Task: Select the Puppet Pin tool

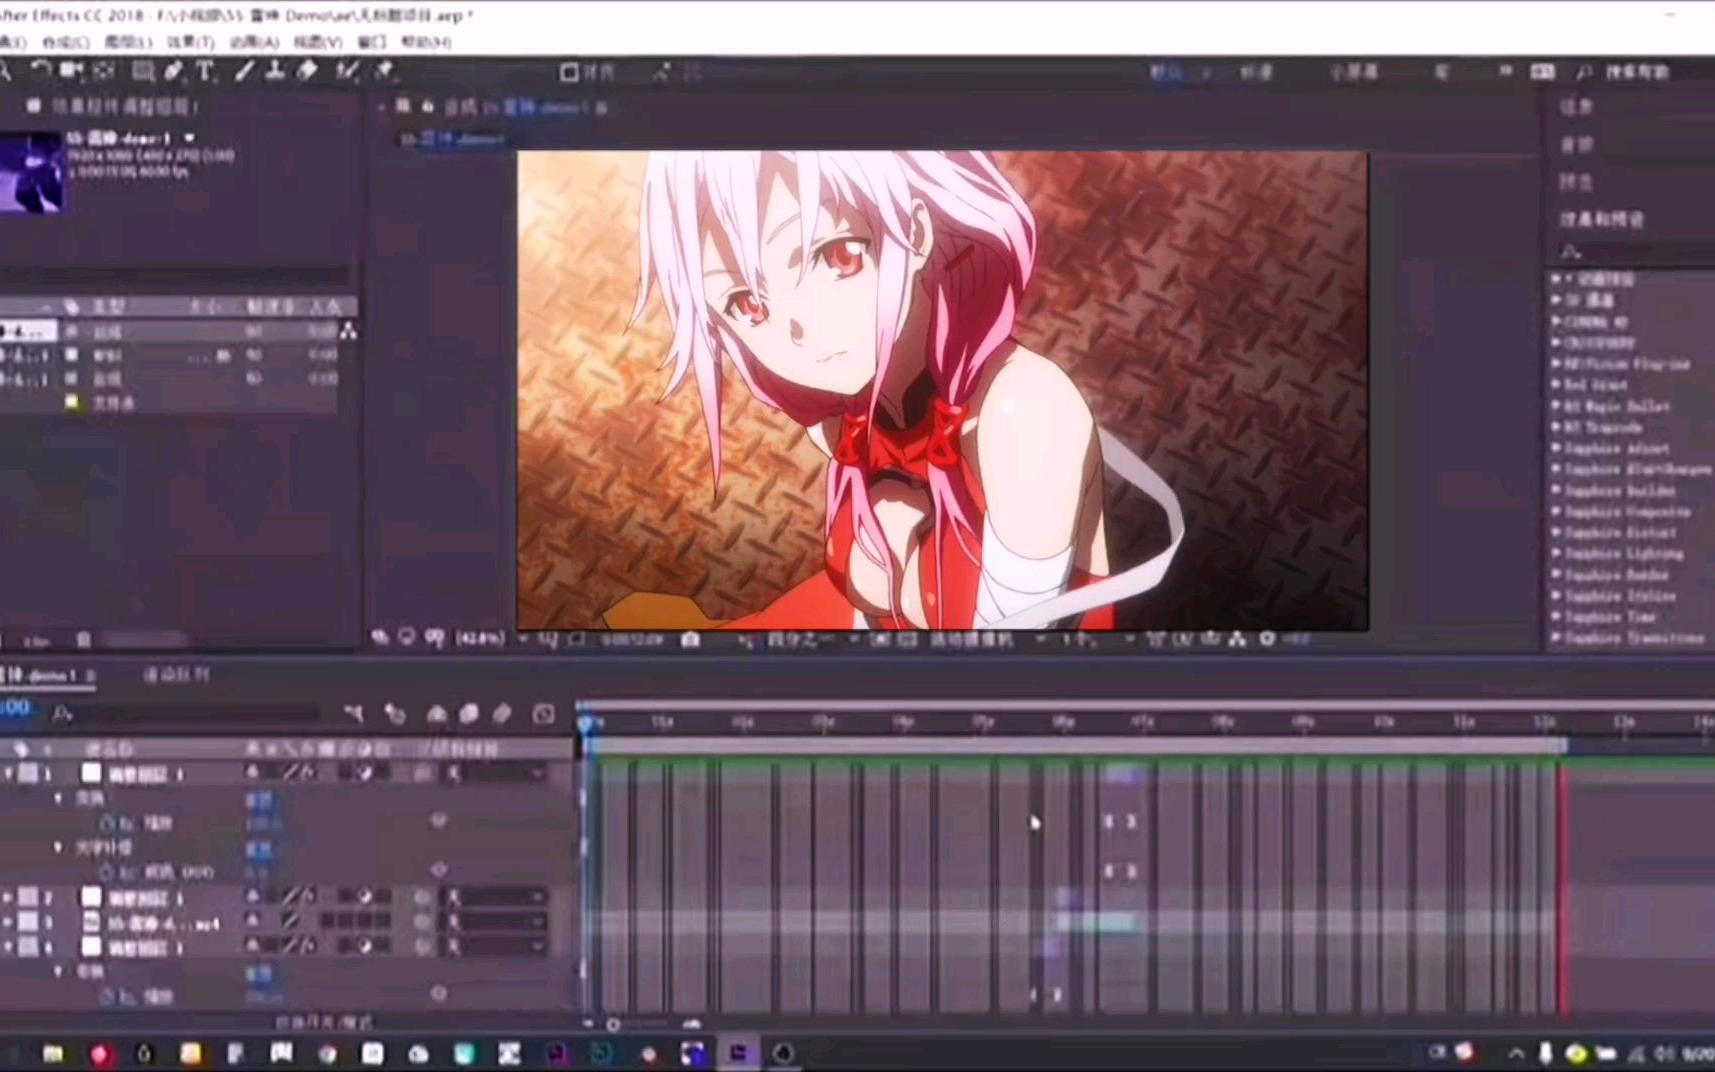Action: coord(384,70)
